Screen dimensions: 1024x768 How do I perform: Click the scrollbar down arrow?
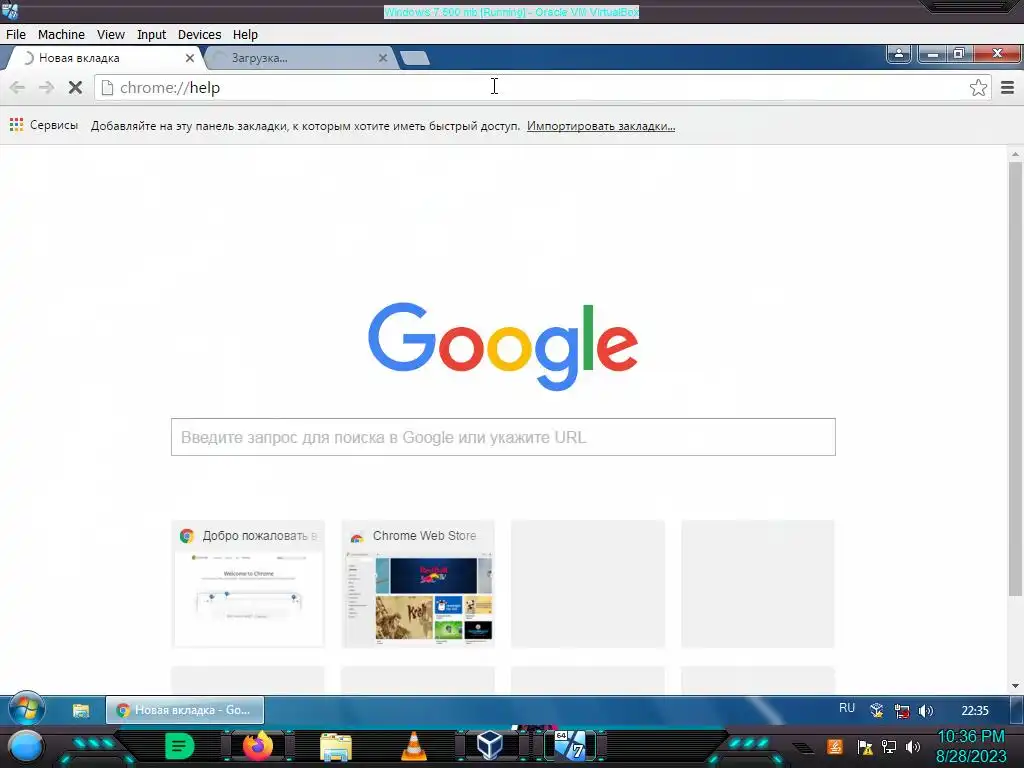click(x=1015, y=686)
